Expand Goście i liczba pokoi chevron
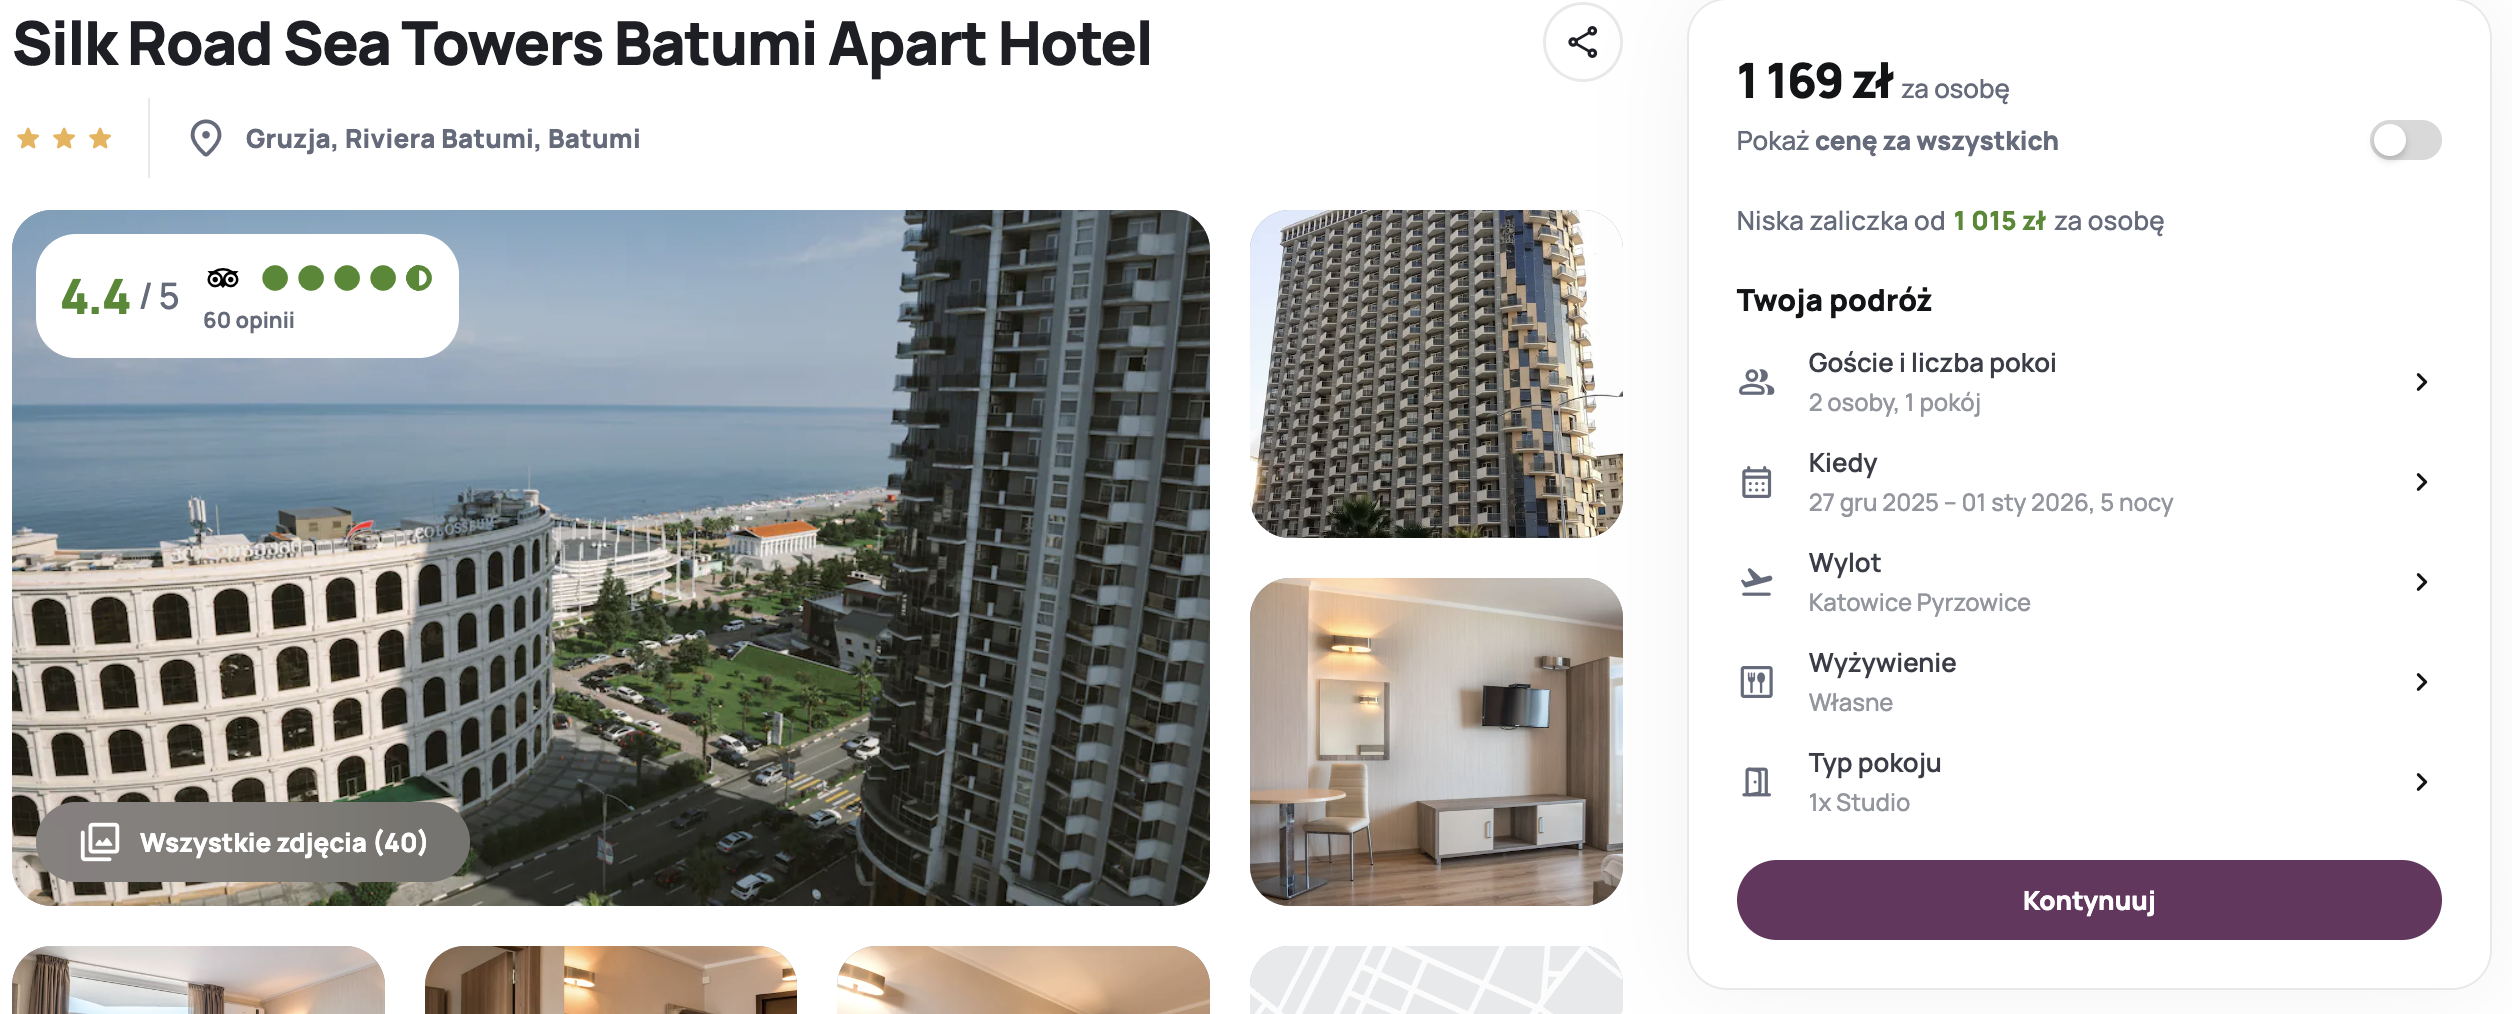The image size is (2512, 1014). tap(2421, 382)
